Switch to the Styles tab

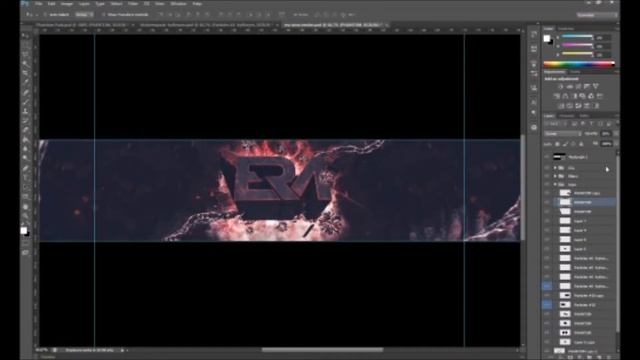click(x=575, y=72)
